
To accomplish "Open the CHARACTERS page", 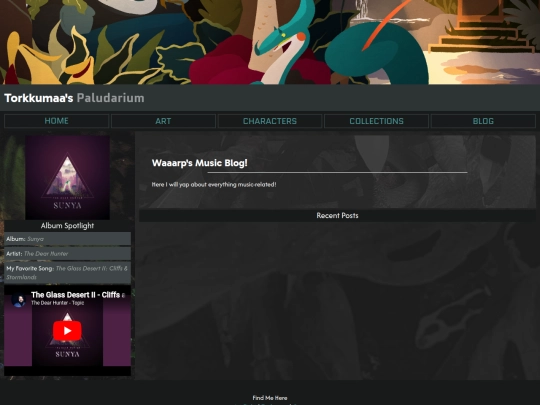I will coord(270,121).
